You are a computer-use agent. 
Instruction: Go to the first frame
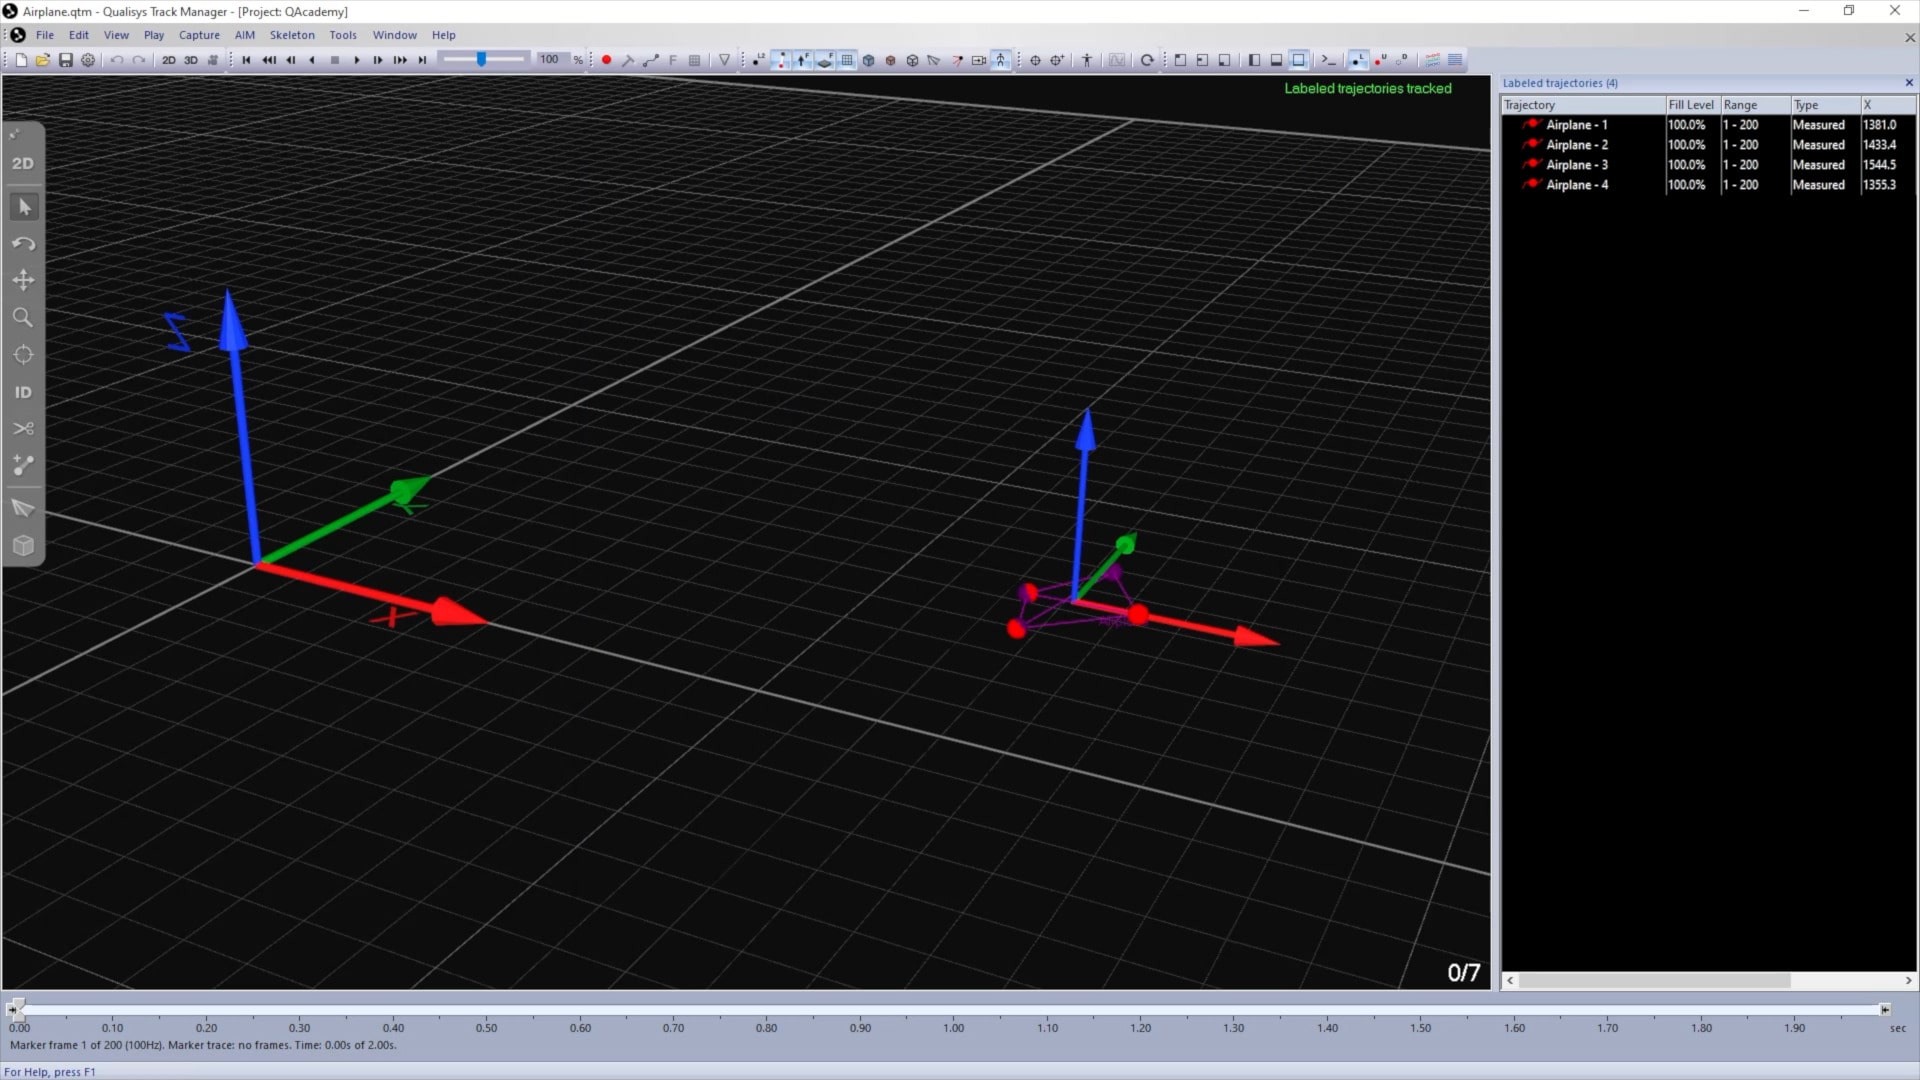(246, 60)
